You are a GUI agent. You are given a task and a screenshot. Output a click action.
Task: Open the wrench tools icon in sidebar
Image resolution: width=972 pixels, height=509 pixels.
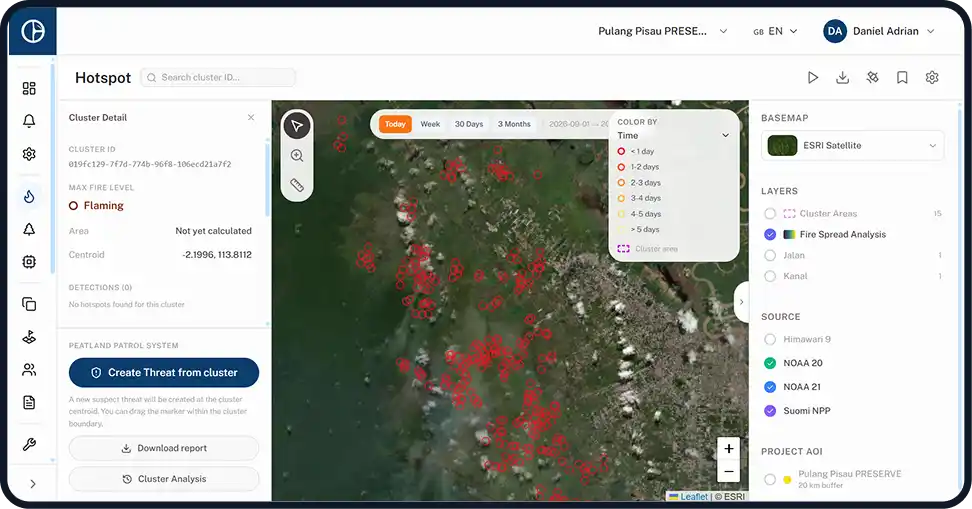29,445
